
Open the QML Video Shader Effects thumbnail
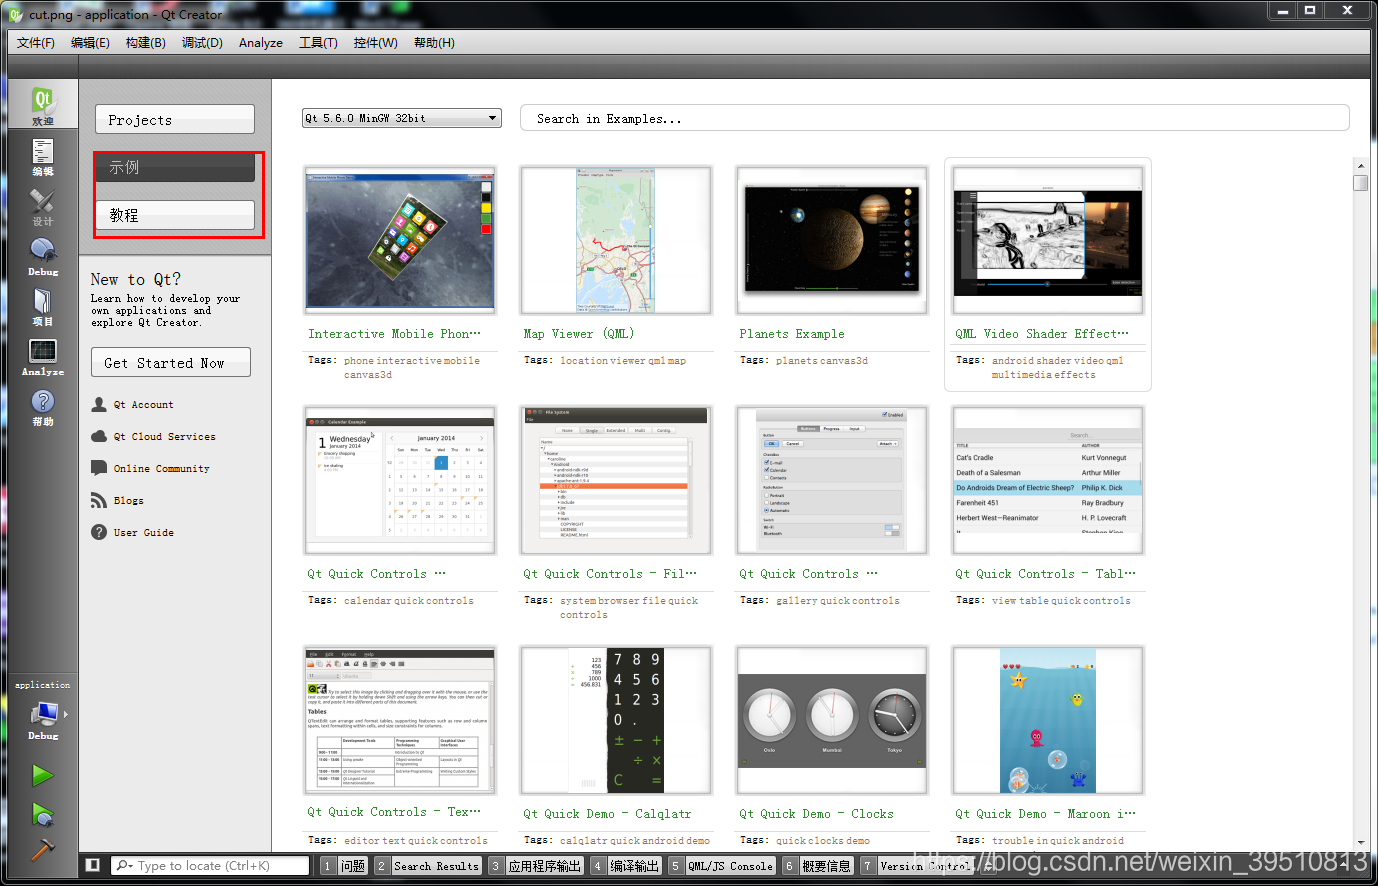[x=1048, y=240]
